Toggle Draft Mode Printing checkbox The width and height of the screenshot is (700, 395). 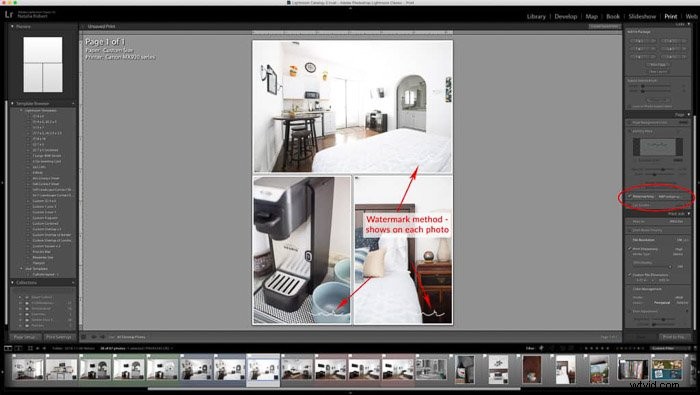pyautogui.click(x=630, y=230)
